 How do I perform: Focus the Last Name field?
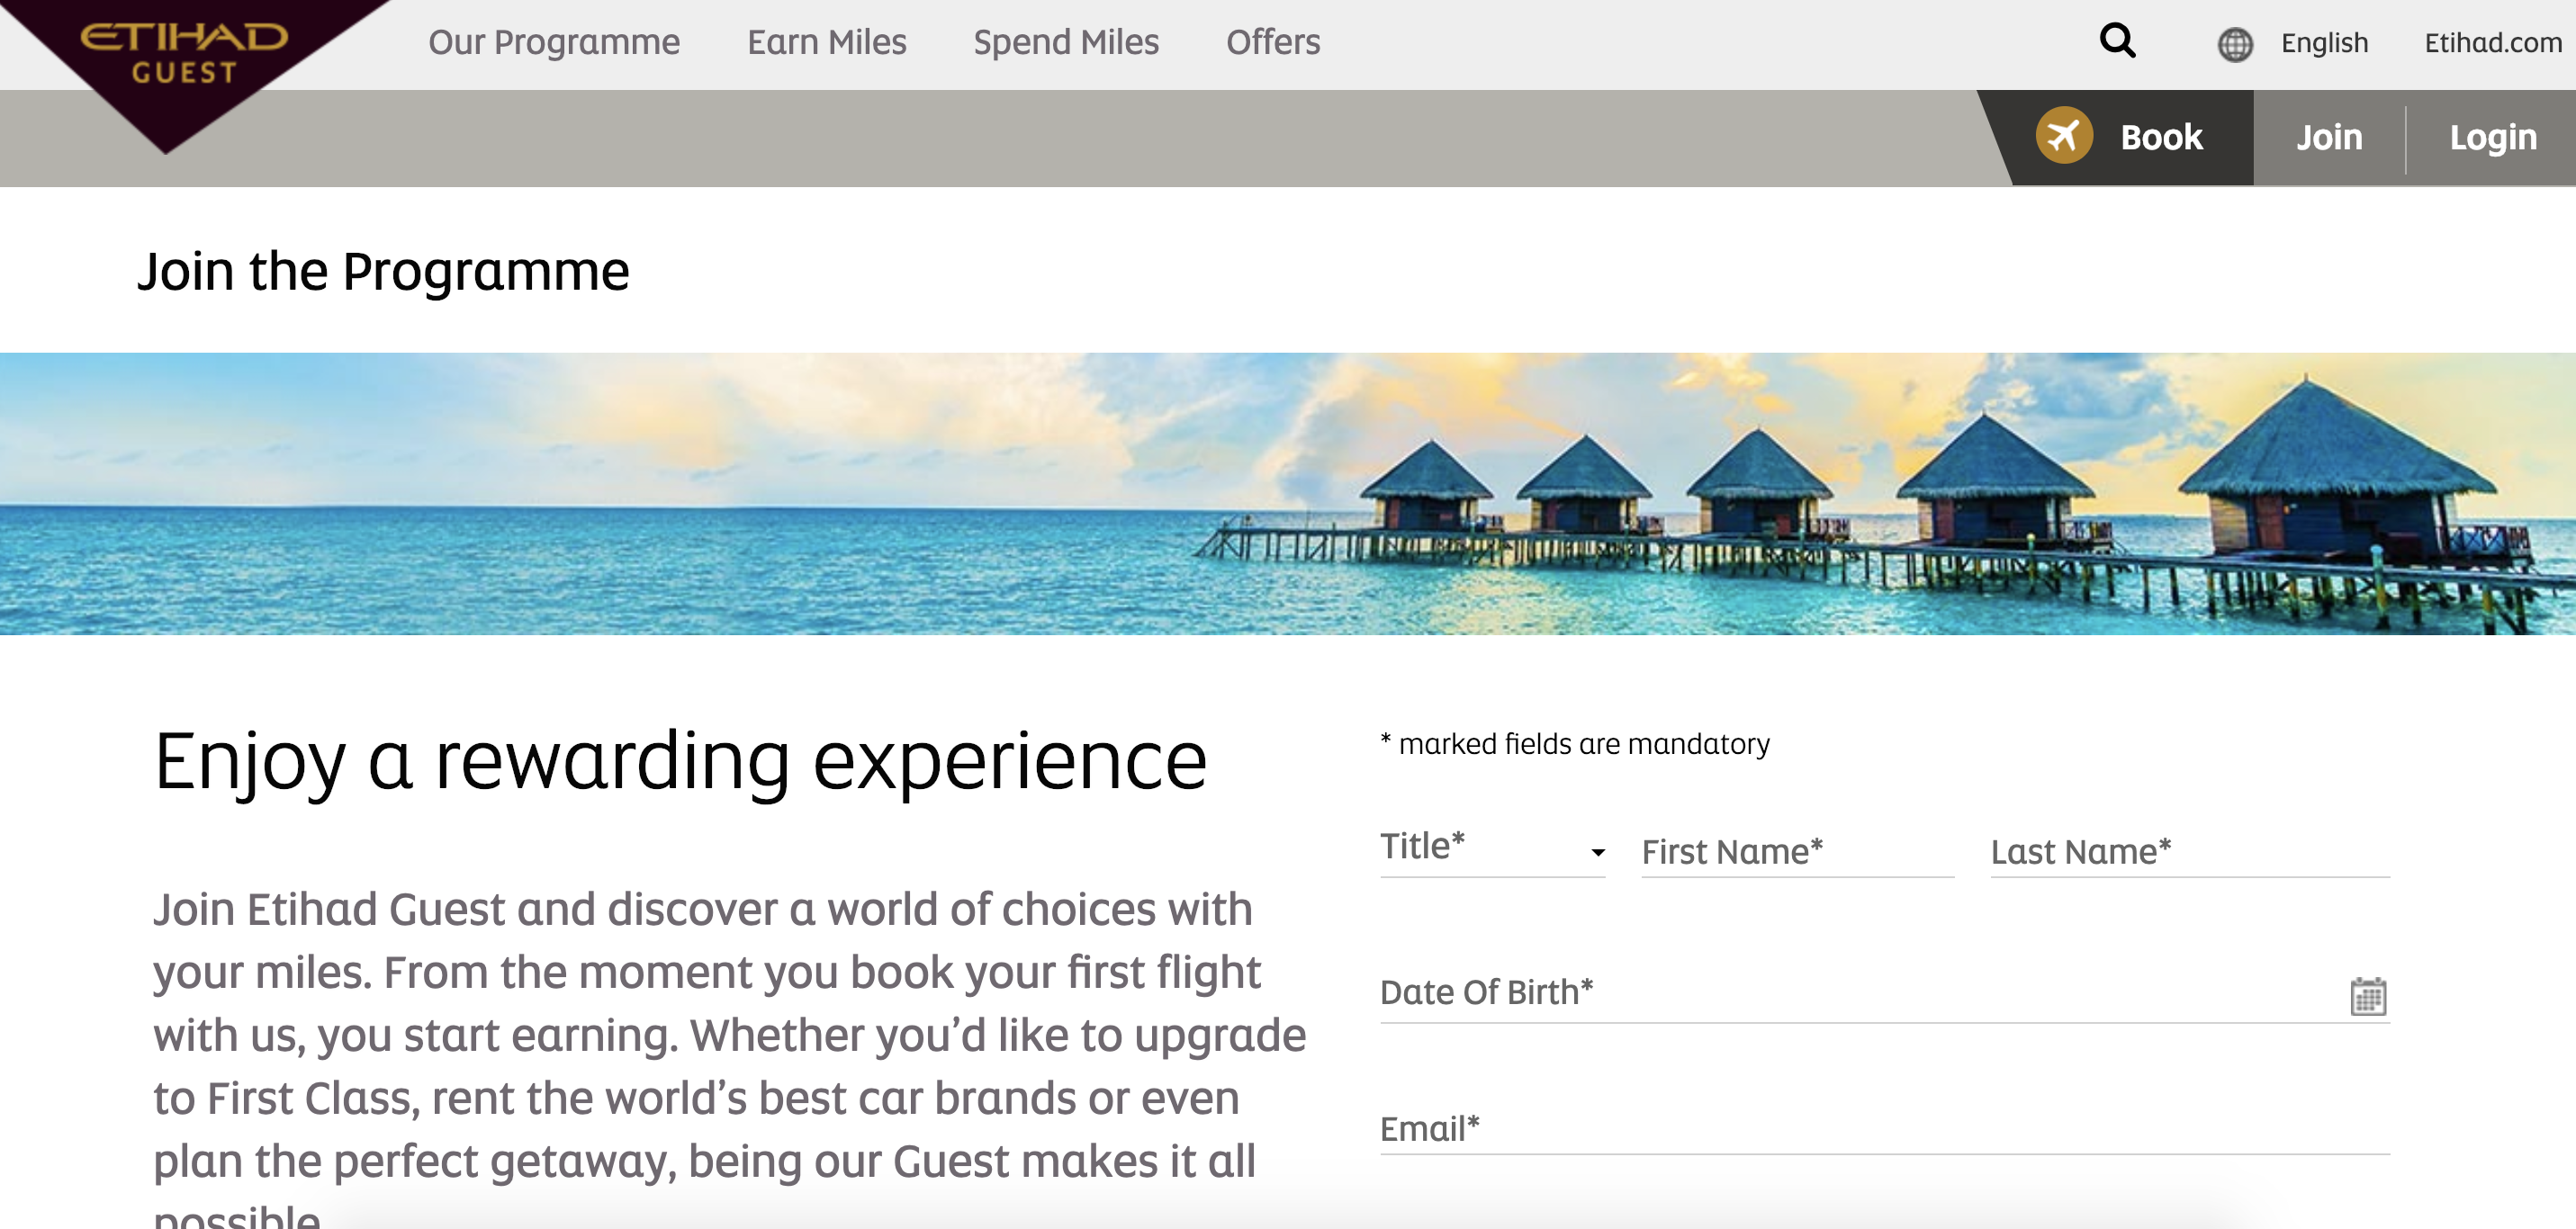click(2189, 852)
